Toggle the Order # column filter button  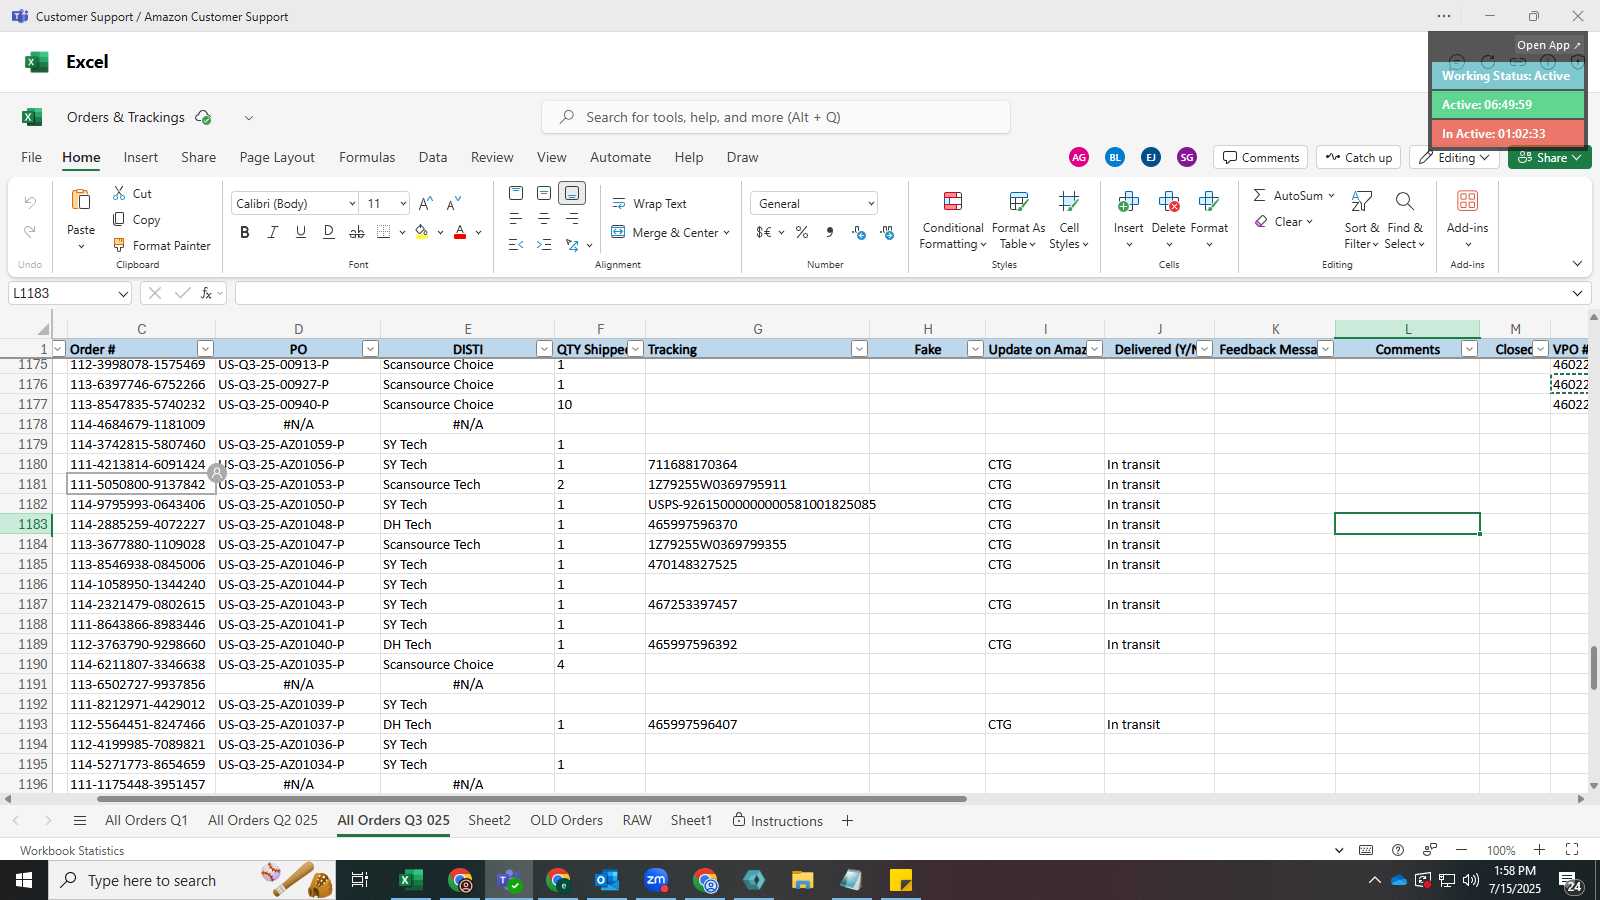point(205,349)
